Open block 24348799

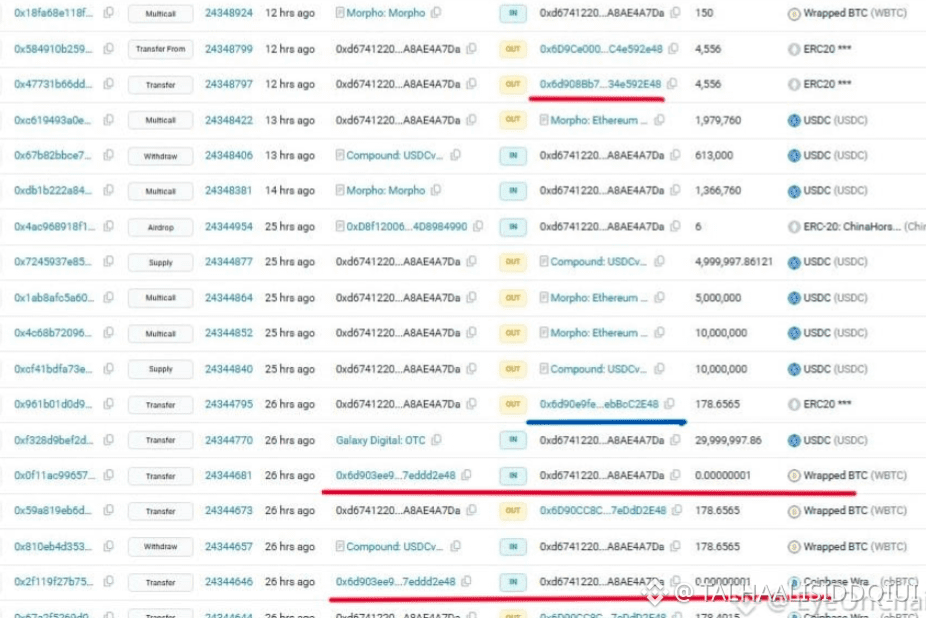click(x=229, y=48)
